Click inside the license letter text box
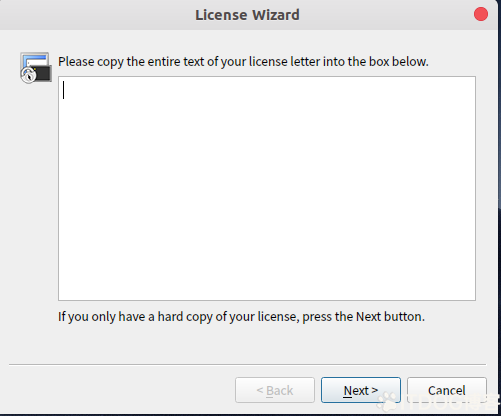 pos(268,189)
